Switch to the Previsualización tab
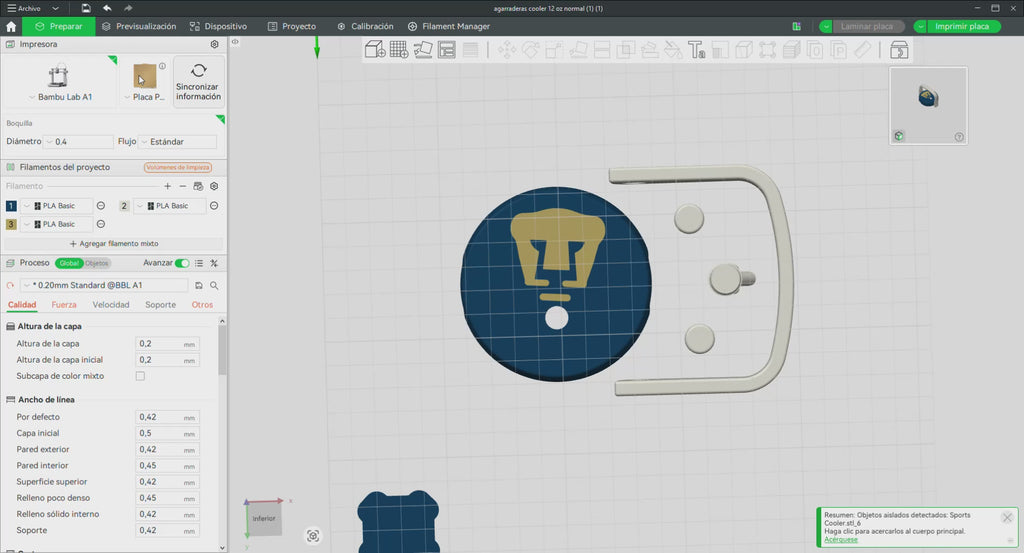This screenshot has height=553, width=1024. tap(139, 27)
